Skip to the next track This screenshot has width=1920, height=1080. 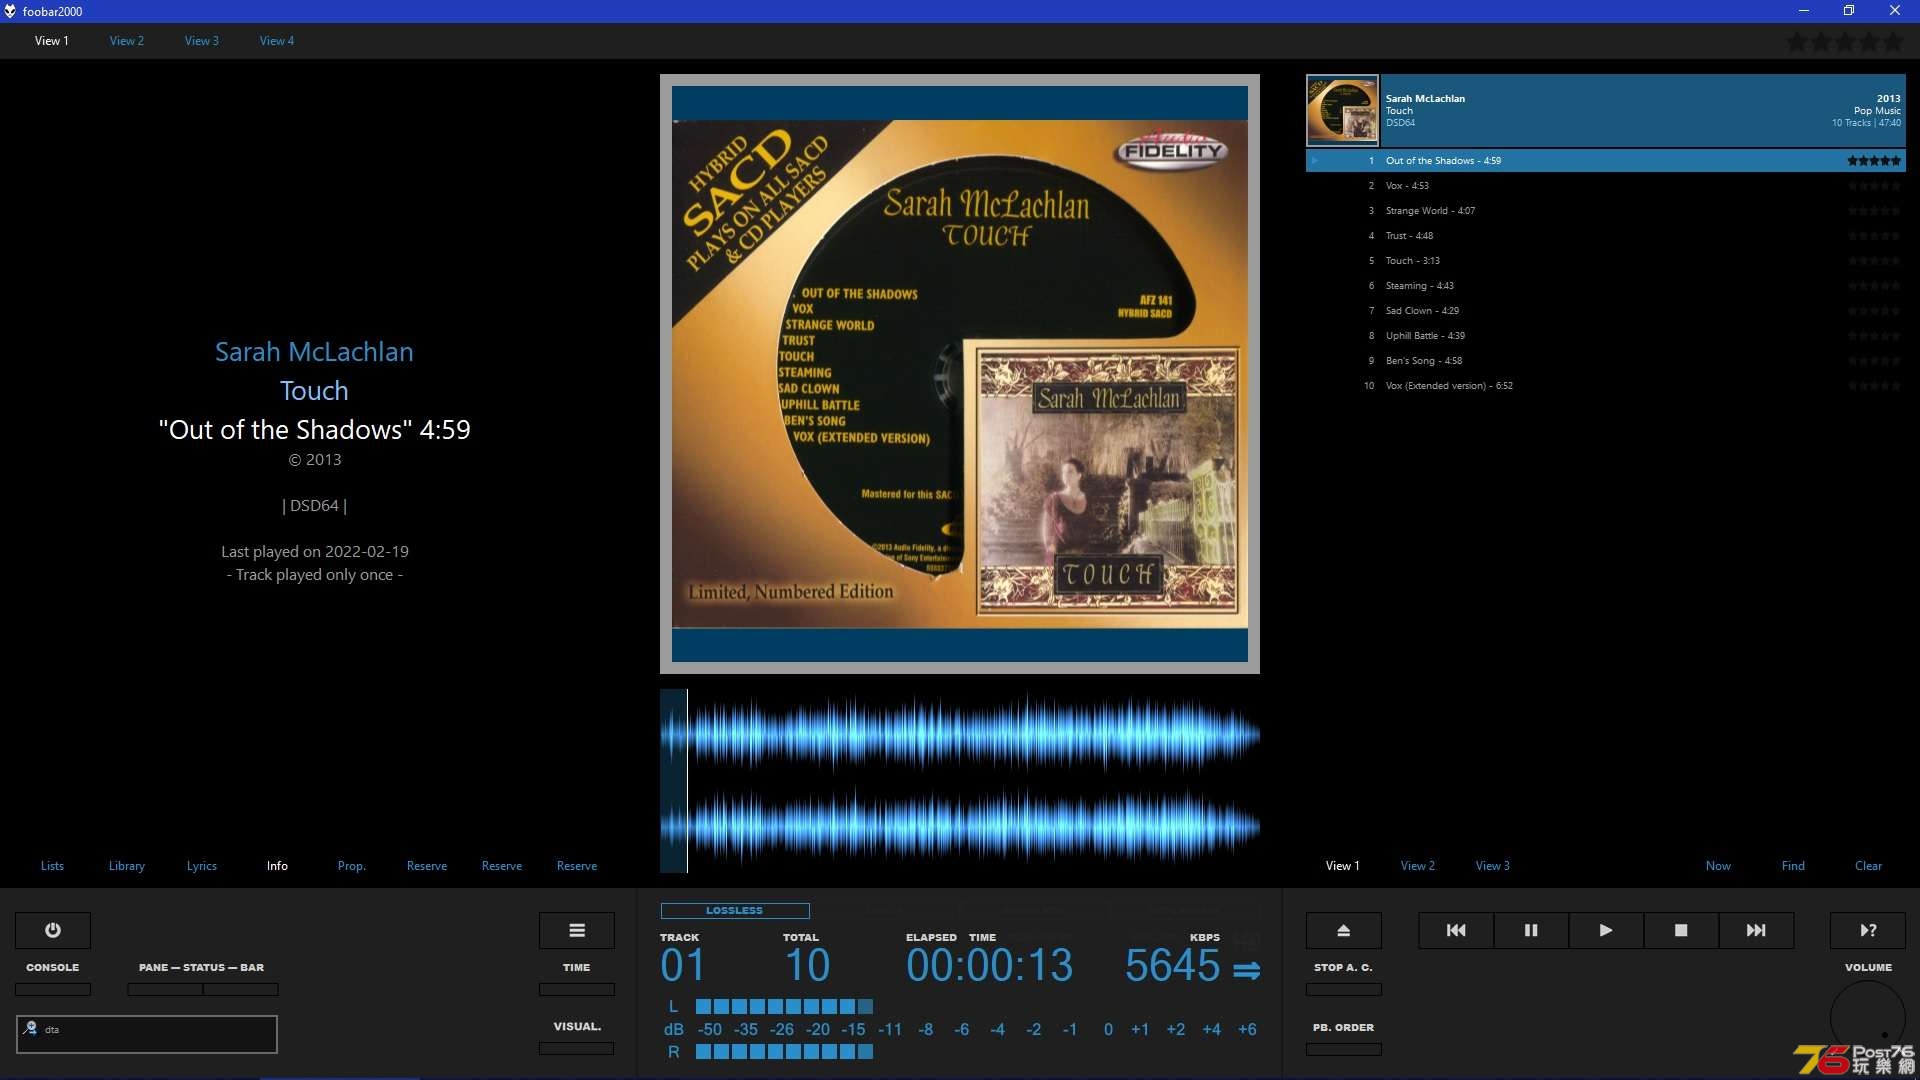coord(1756,930)
